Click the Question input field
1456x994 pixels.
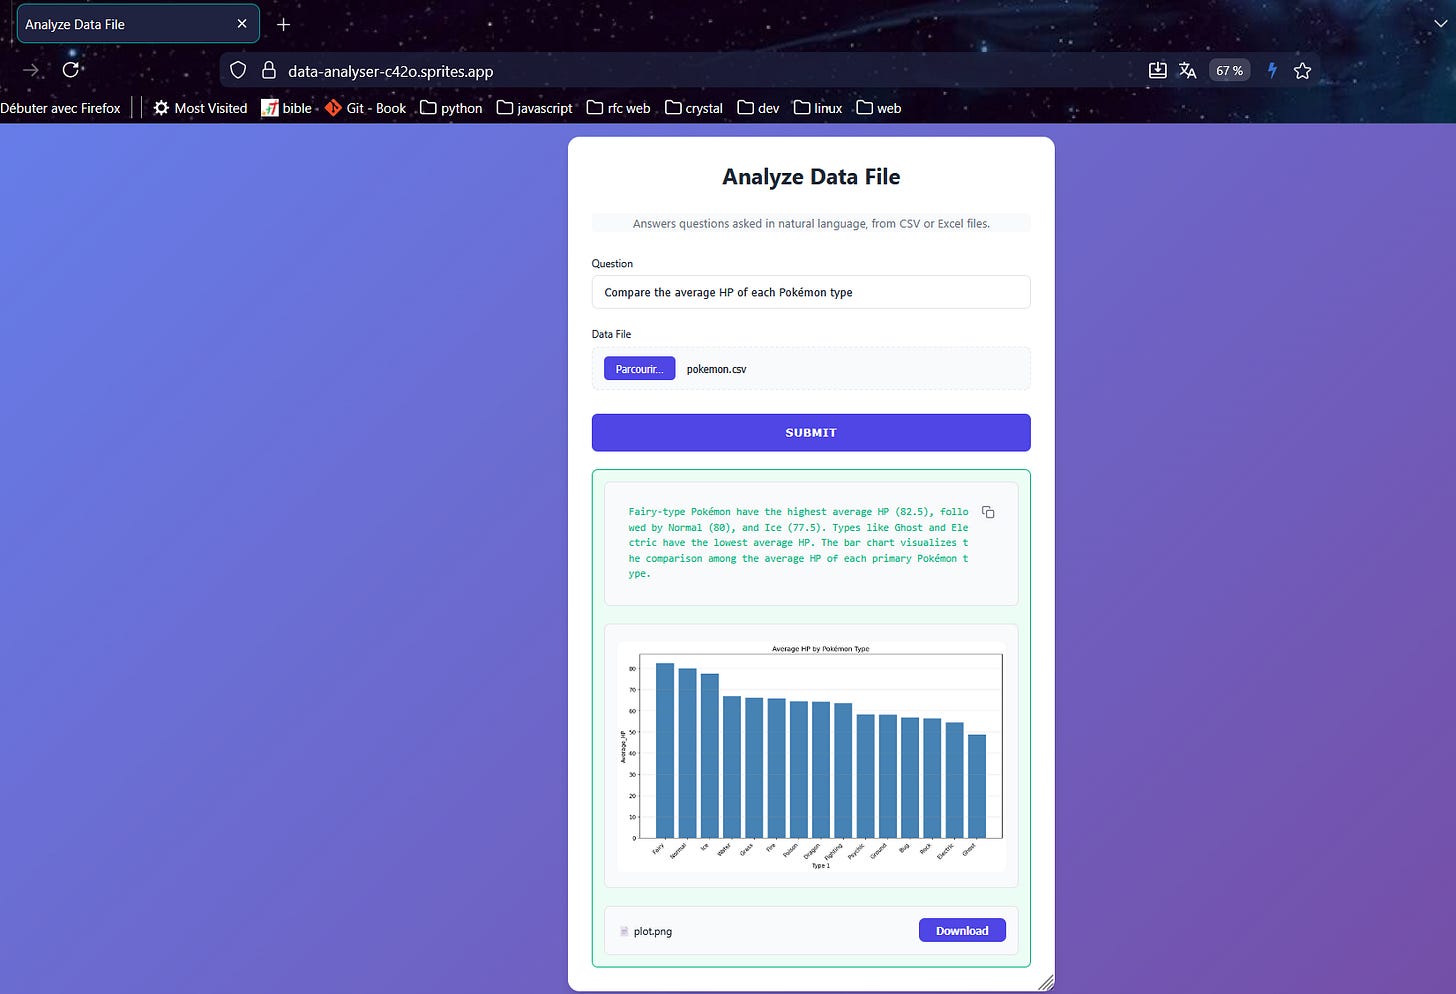point(811,292)
